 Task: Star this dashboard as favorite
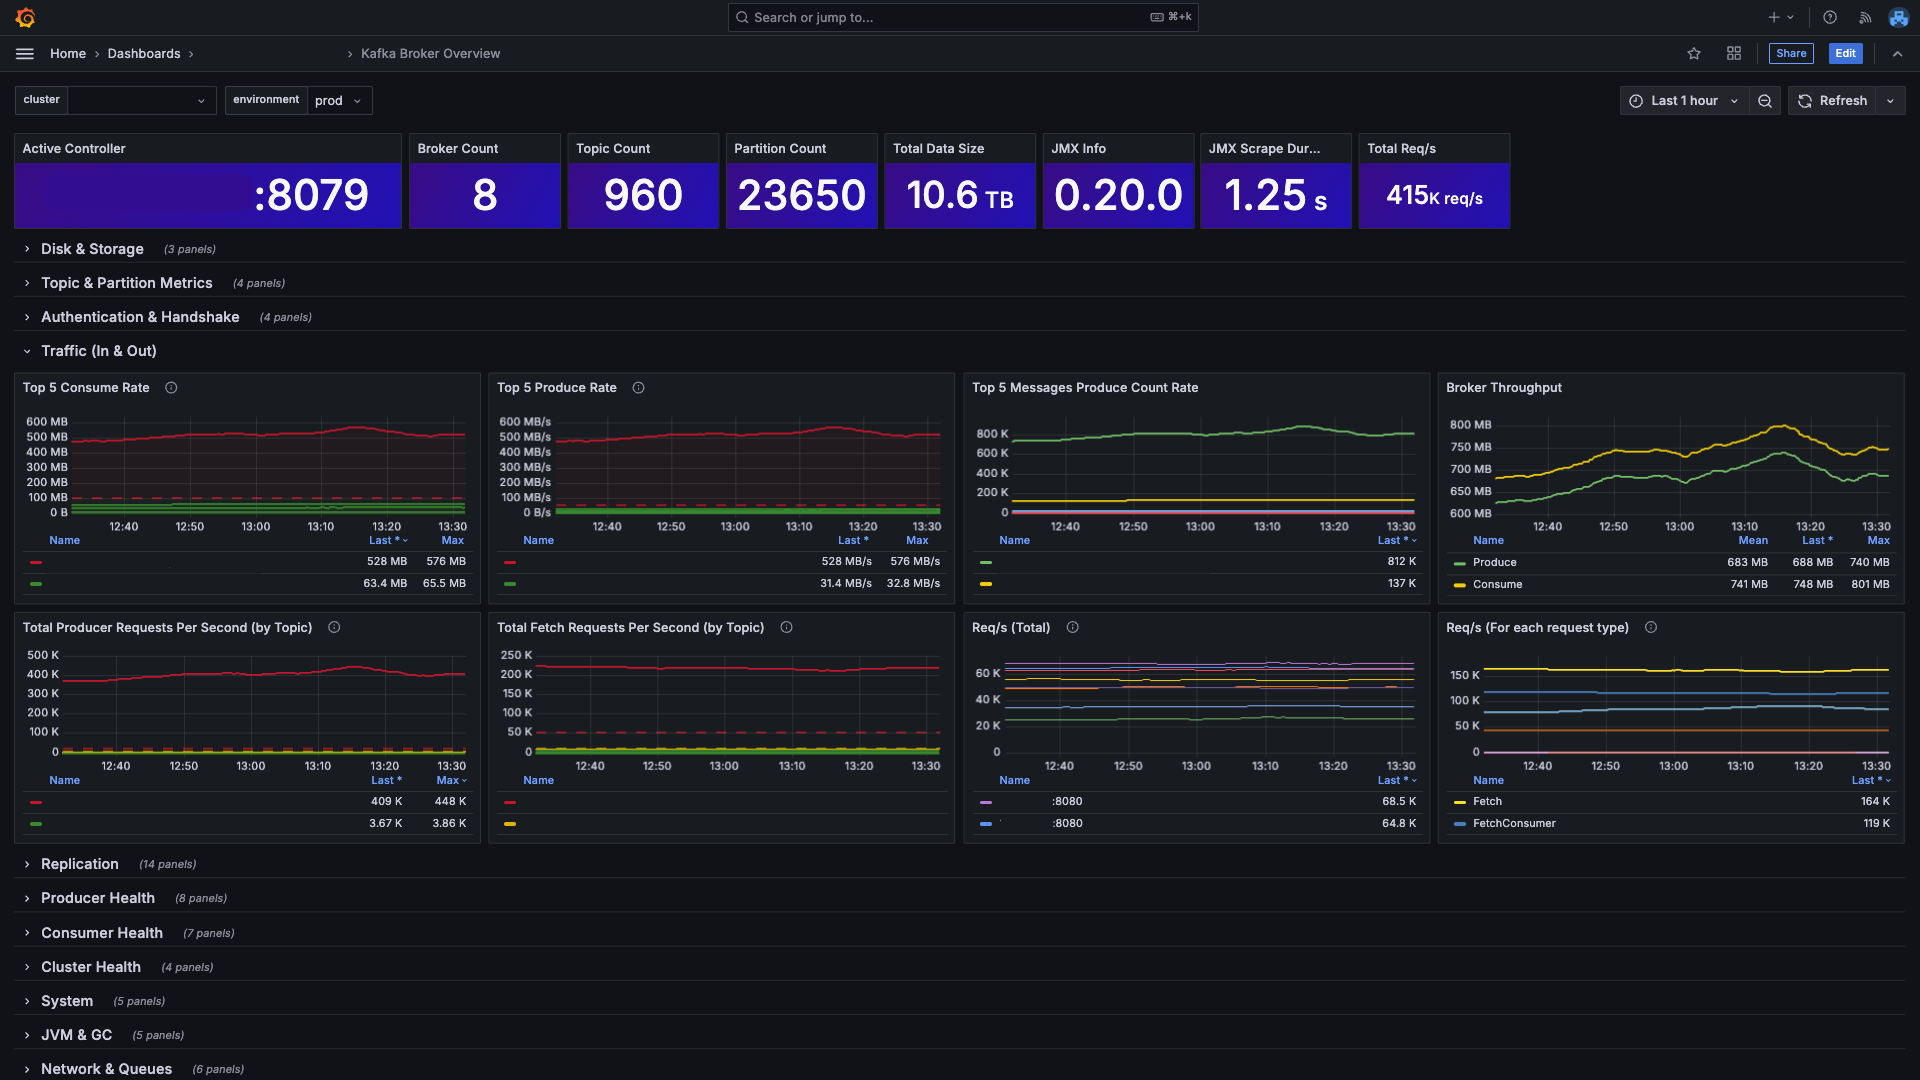tap(1694, 54)
